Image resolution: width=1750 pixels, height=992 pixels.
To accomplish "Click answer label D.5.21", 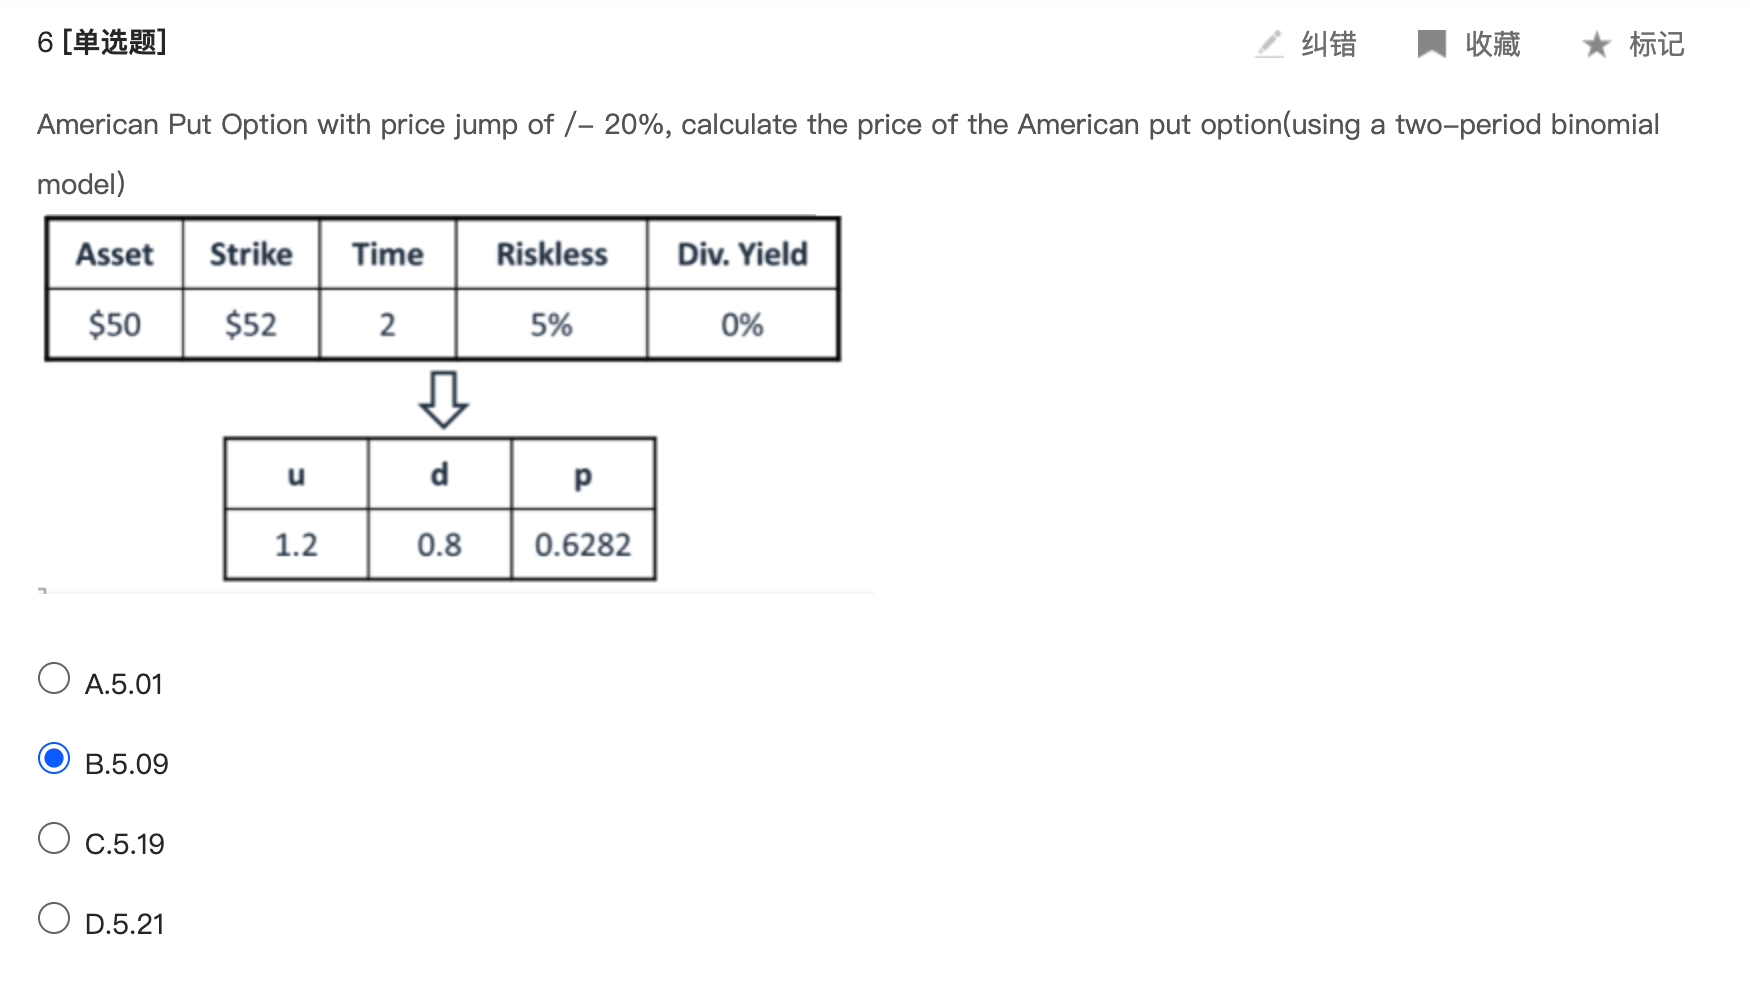I will [125, 924].
